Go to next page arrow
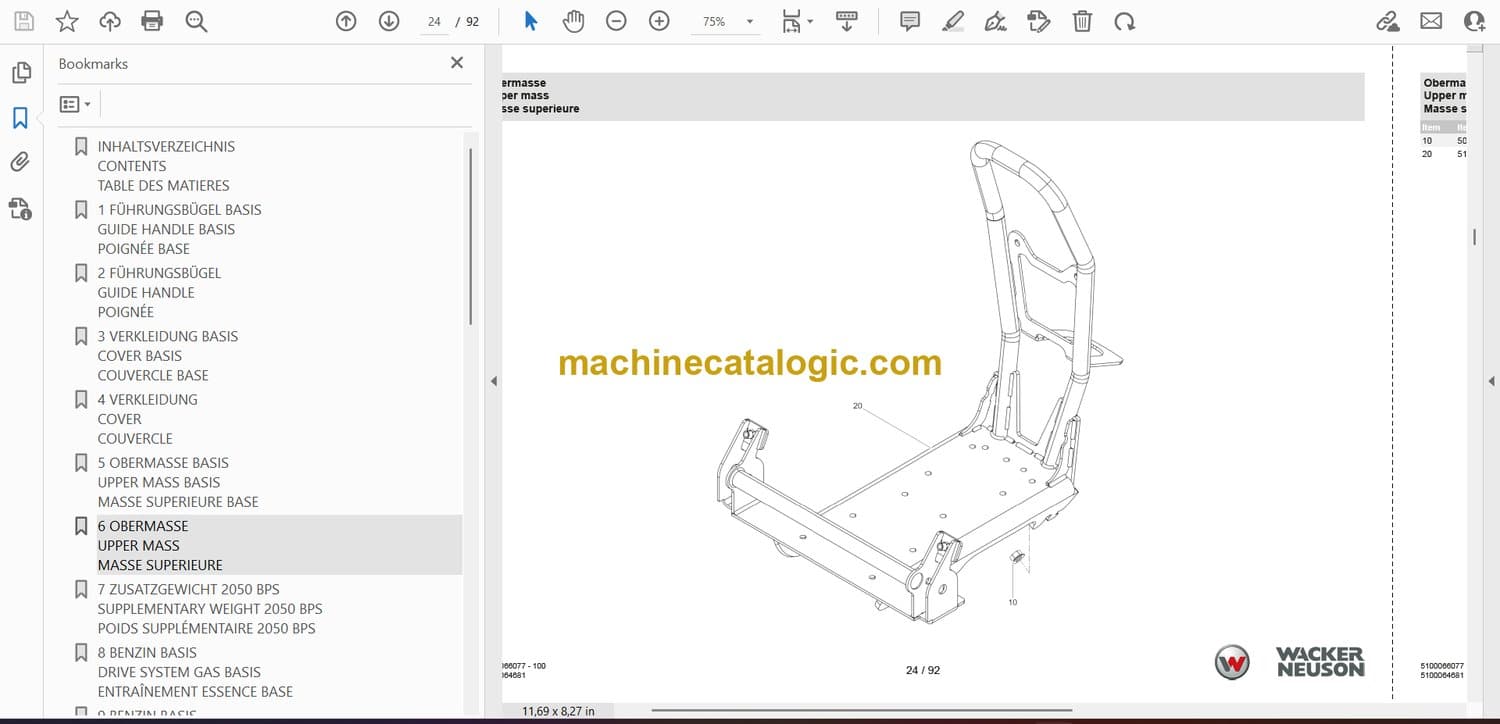1500x724 pixels. (x=389, y=21)
